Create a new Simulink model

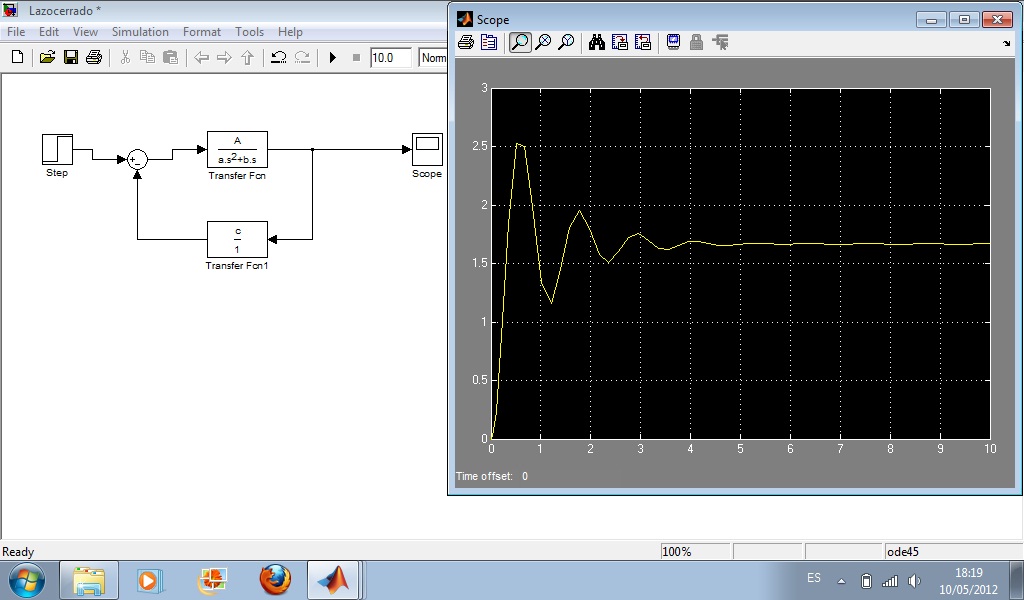point(18,57)
